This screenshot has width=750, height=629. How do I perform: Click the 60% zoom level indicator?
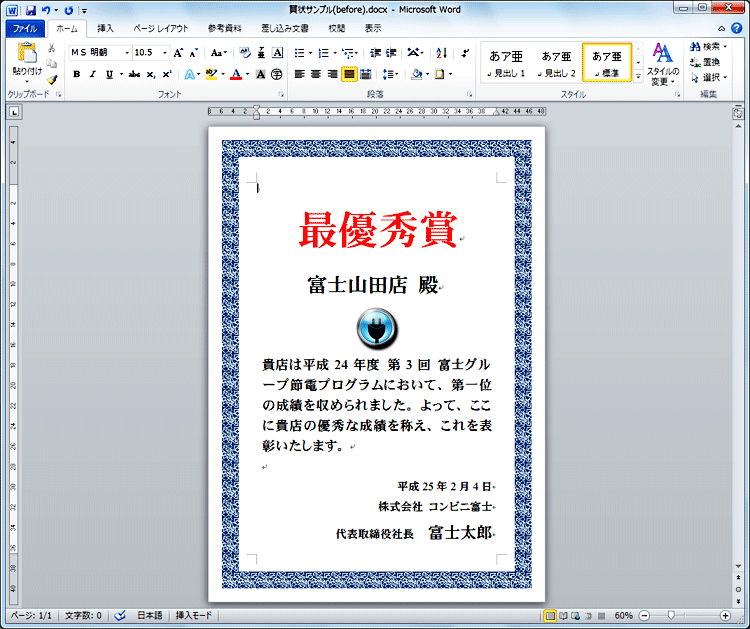pyautogui.click(x=623, y=616)
